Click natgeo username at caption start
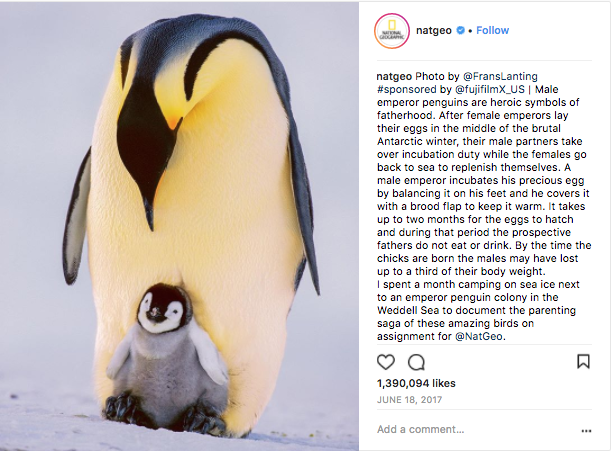The height and width of the screenshot is (451, 611). point(394,76)
